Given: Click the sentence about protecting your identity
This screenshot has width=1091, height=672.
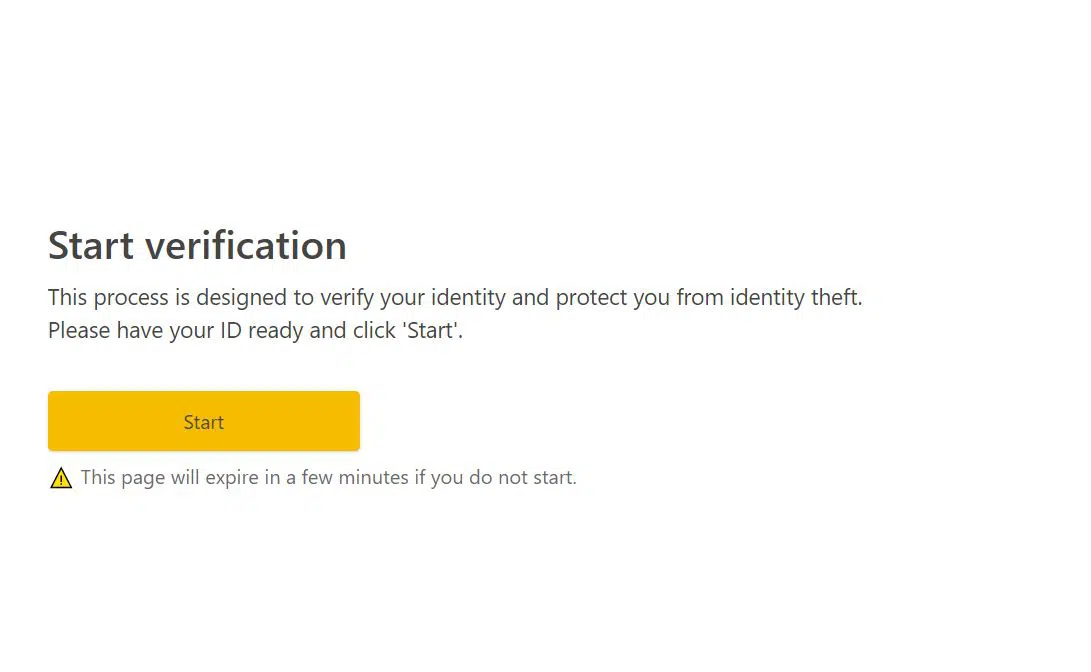Looking at the screenshot, I should 454,297.
